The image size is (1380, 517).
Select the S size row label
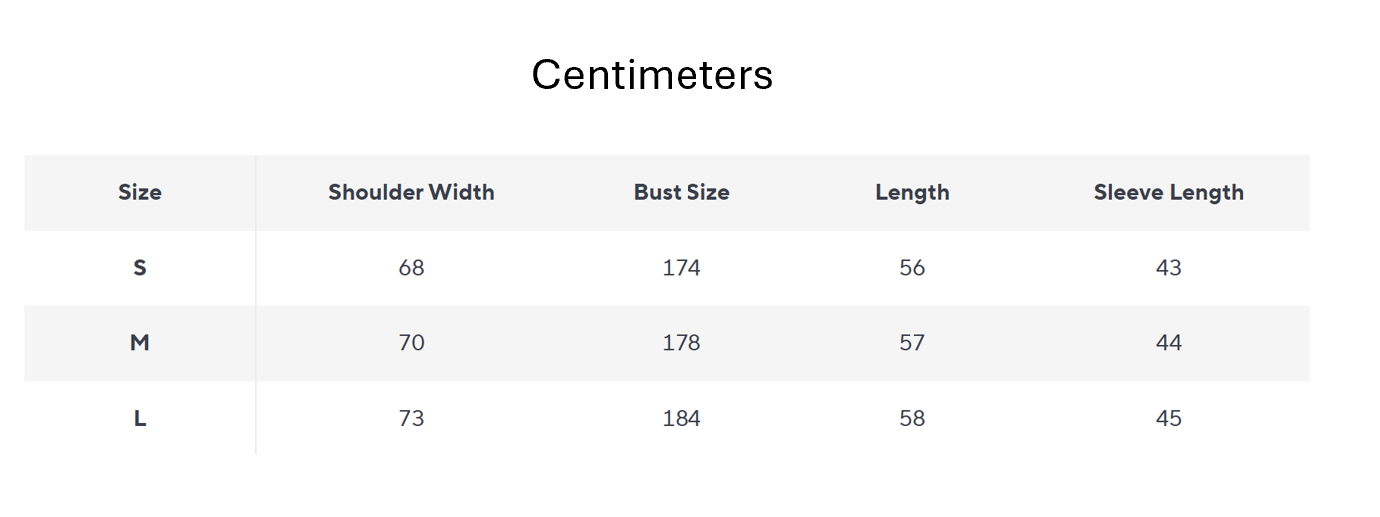[x=140, y=268]
